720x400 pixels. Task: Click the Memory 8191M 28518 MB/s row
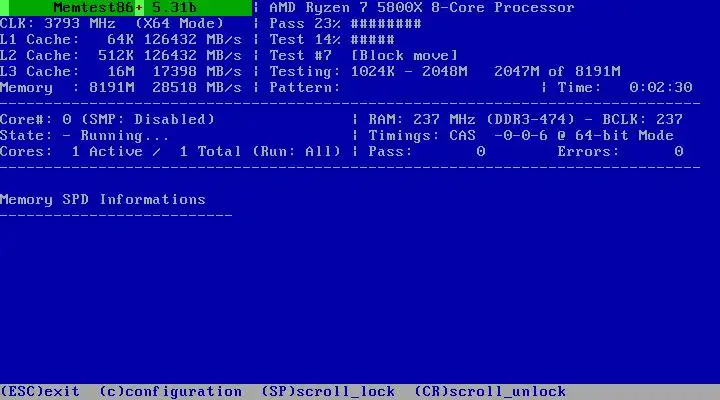[121, 88]
